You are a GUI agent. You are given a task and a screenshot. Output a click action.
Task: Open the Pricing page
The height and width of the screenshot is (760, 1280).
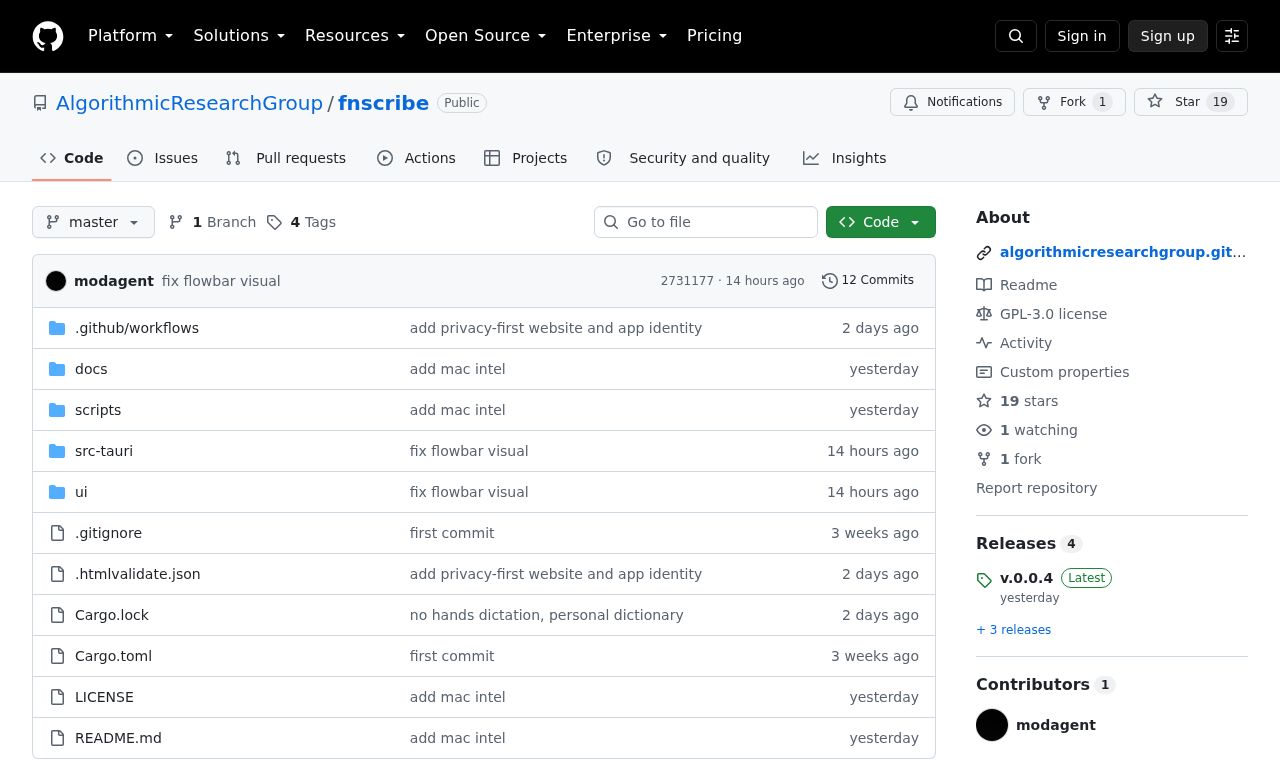[x=714, y=36]
